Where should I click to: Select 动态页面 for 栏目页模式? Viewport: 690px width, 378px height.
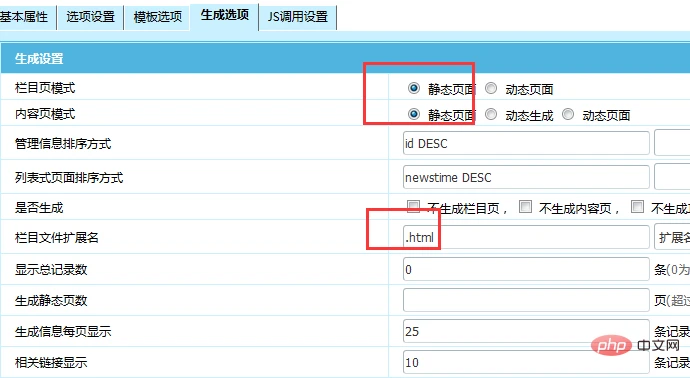pyautogui.click(x=491, y=88)
